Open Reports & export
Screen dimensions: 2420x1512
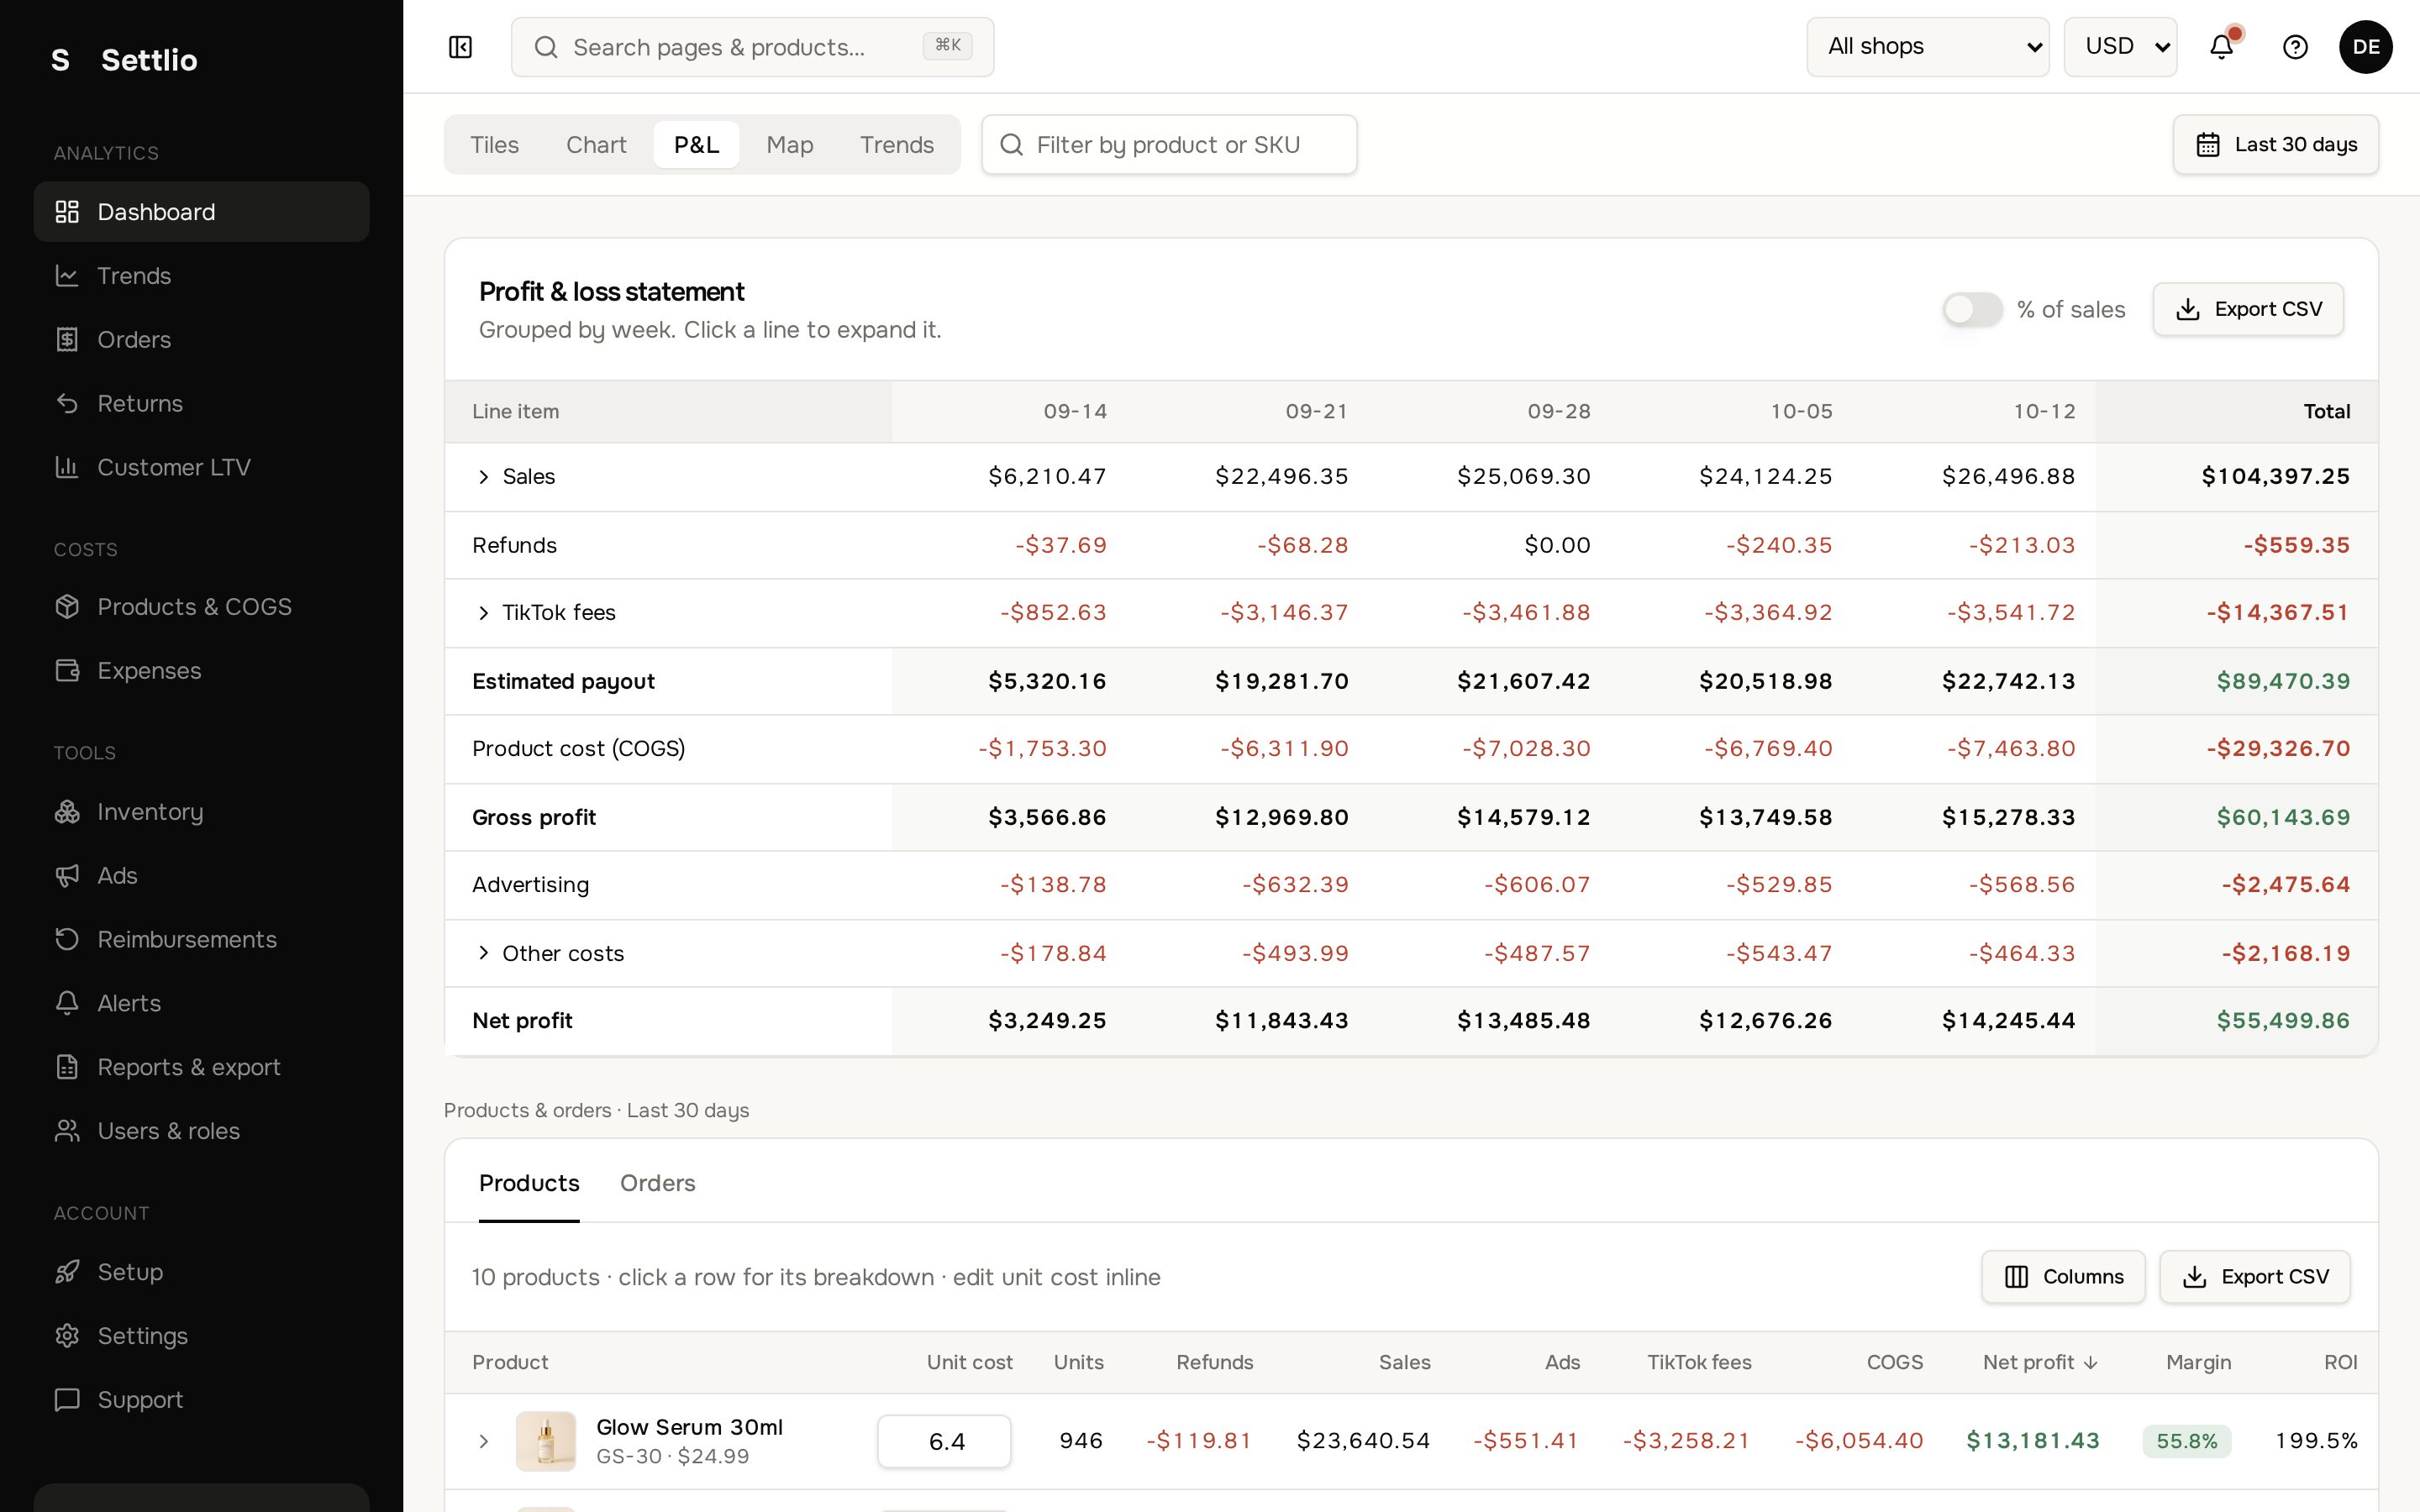[x=201, y=1067]
